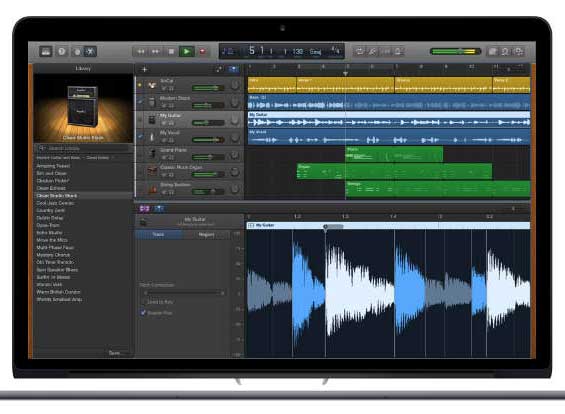Viewport: 565px width, 414px height.
Task: Select the My Guitar region header in editor
Action: click(388, 226)
